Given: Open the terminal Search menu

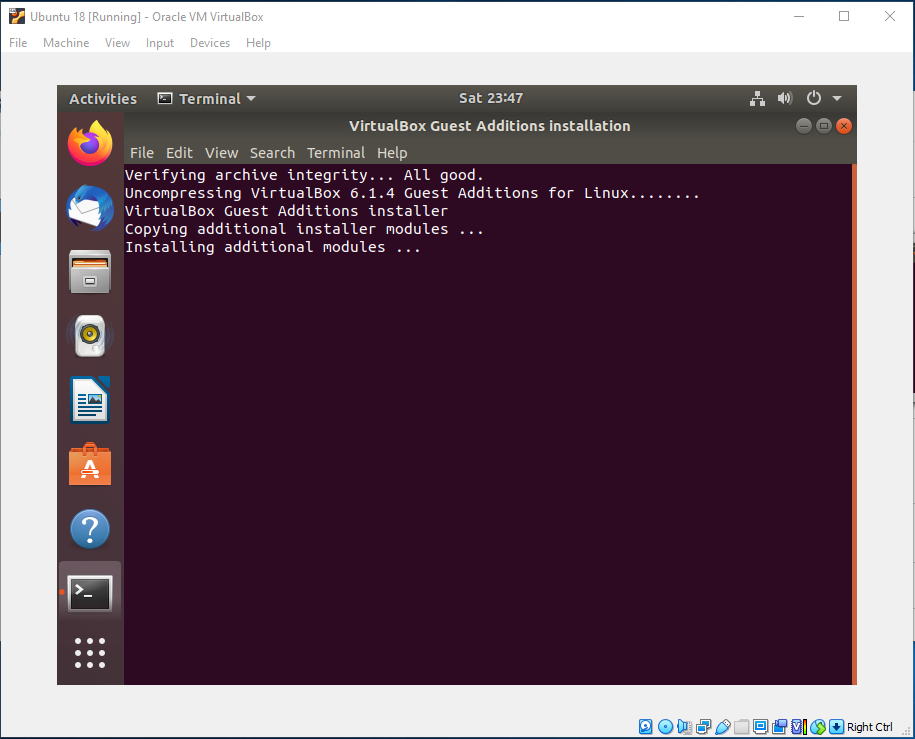Looking at the screenshot, I should click(273, 153).
